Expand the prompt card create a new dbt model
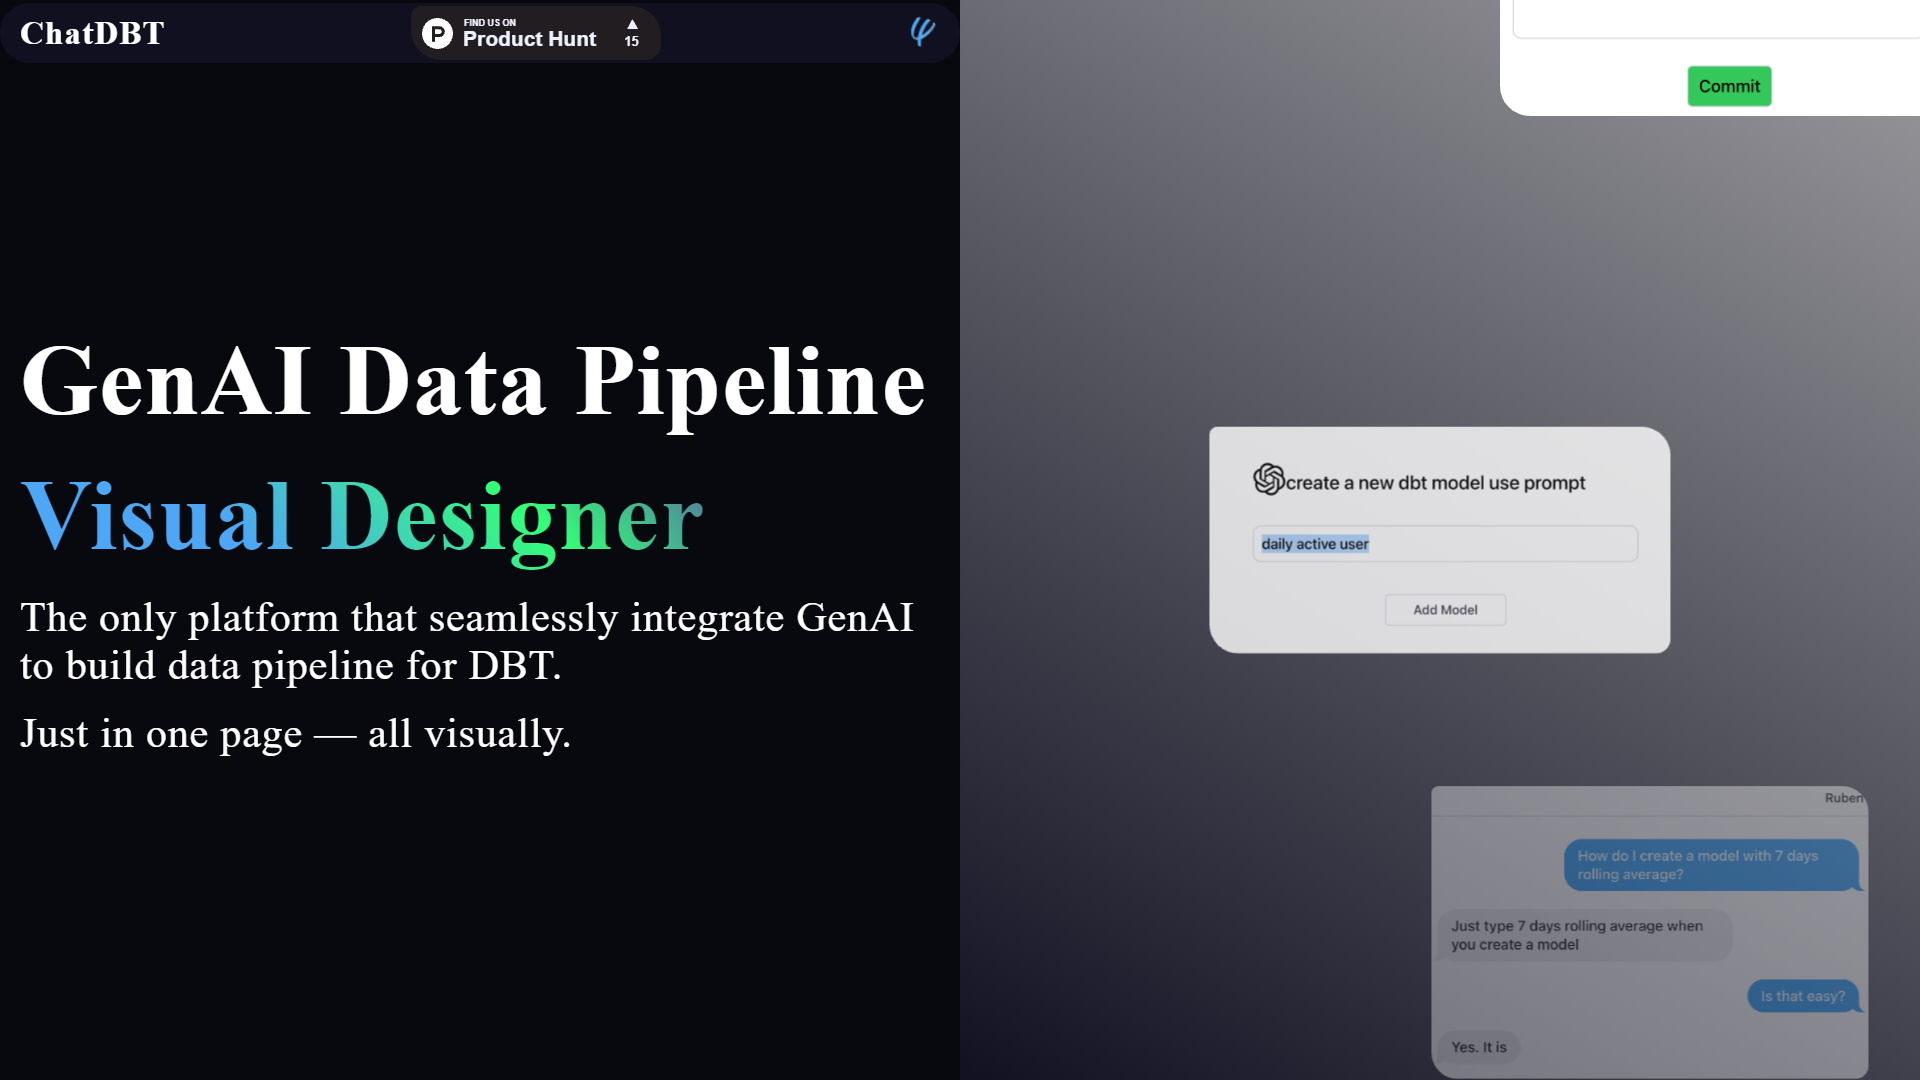 [x=1438, y=540]
